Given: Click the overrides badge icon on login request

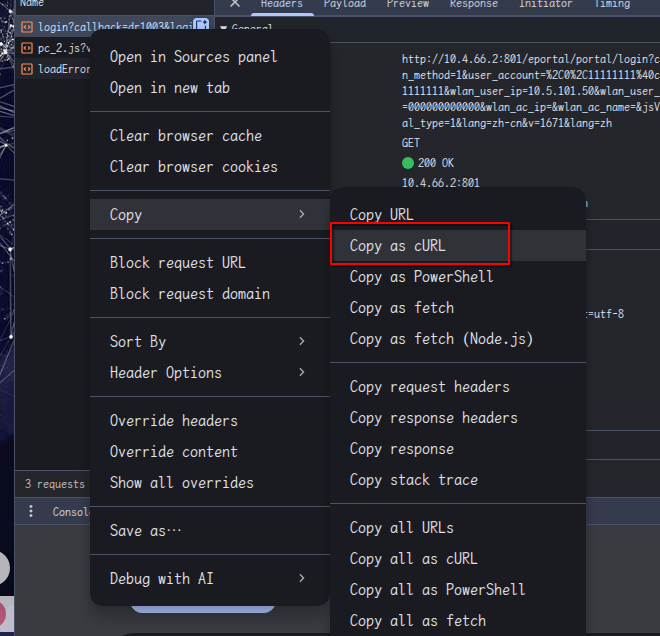Looking at the screenshot, I should pyautogui.click(x=201, y=24).
